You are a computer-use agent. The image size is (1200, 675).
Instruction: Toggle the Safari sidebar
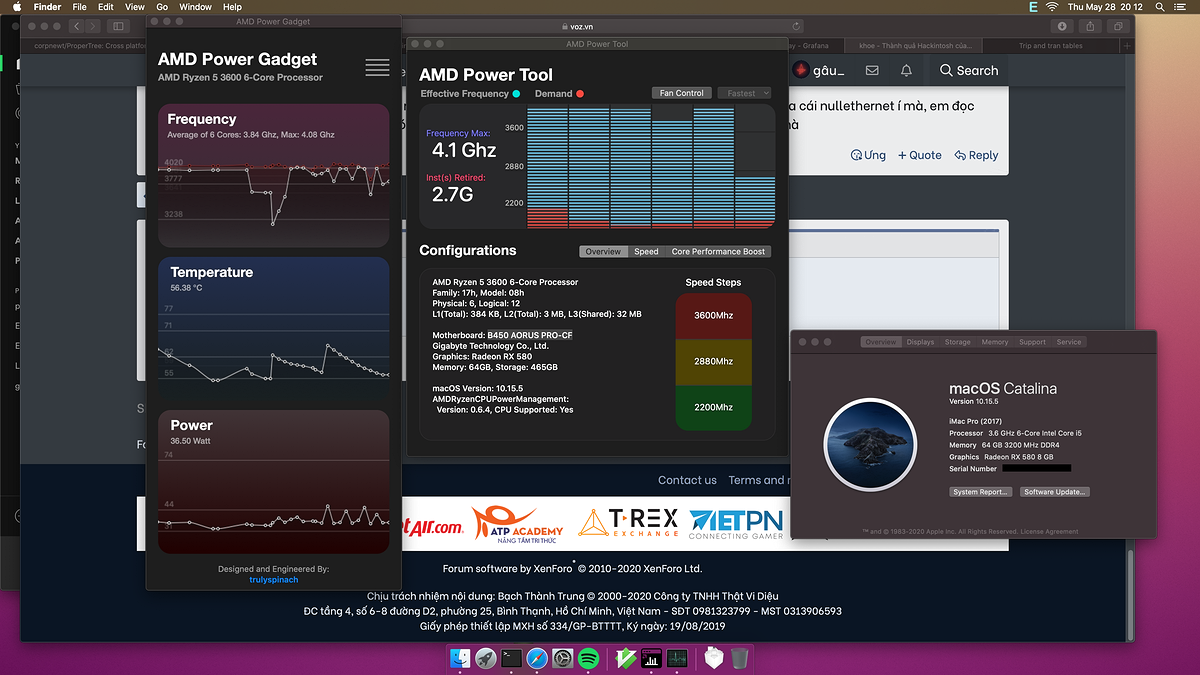pyautogui.click(x=118, y=26)
